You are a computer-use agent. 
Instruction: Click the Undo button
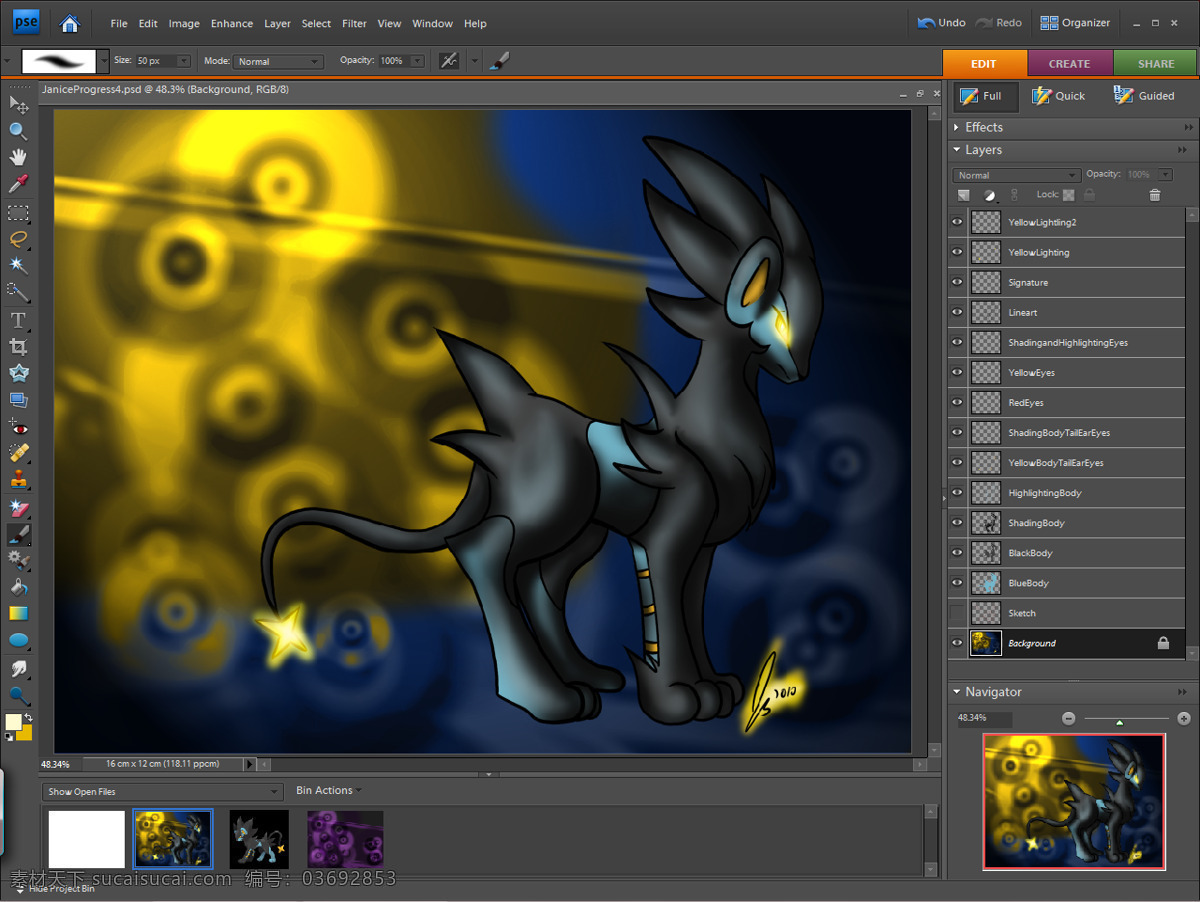[x=941, y=23]
